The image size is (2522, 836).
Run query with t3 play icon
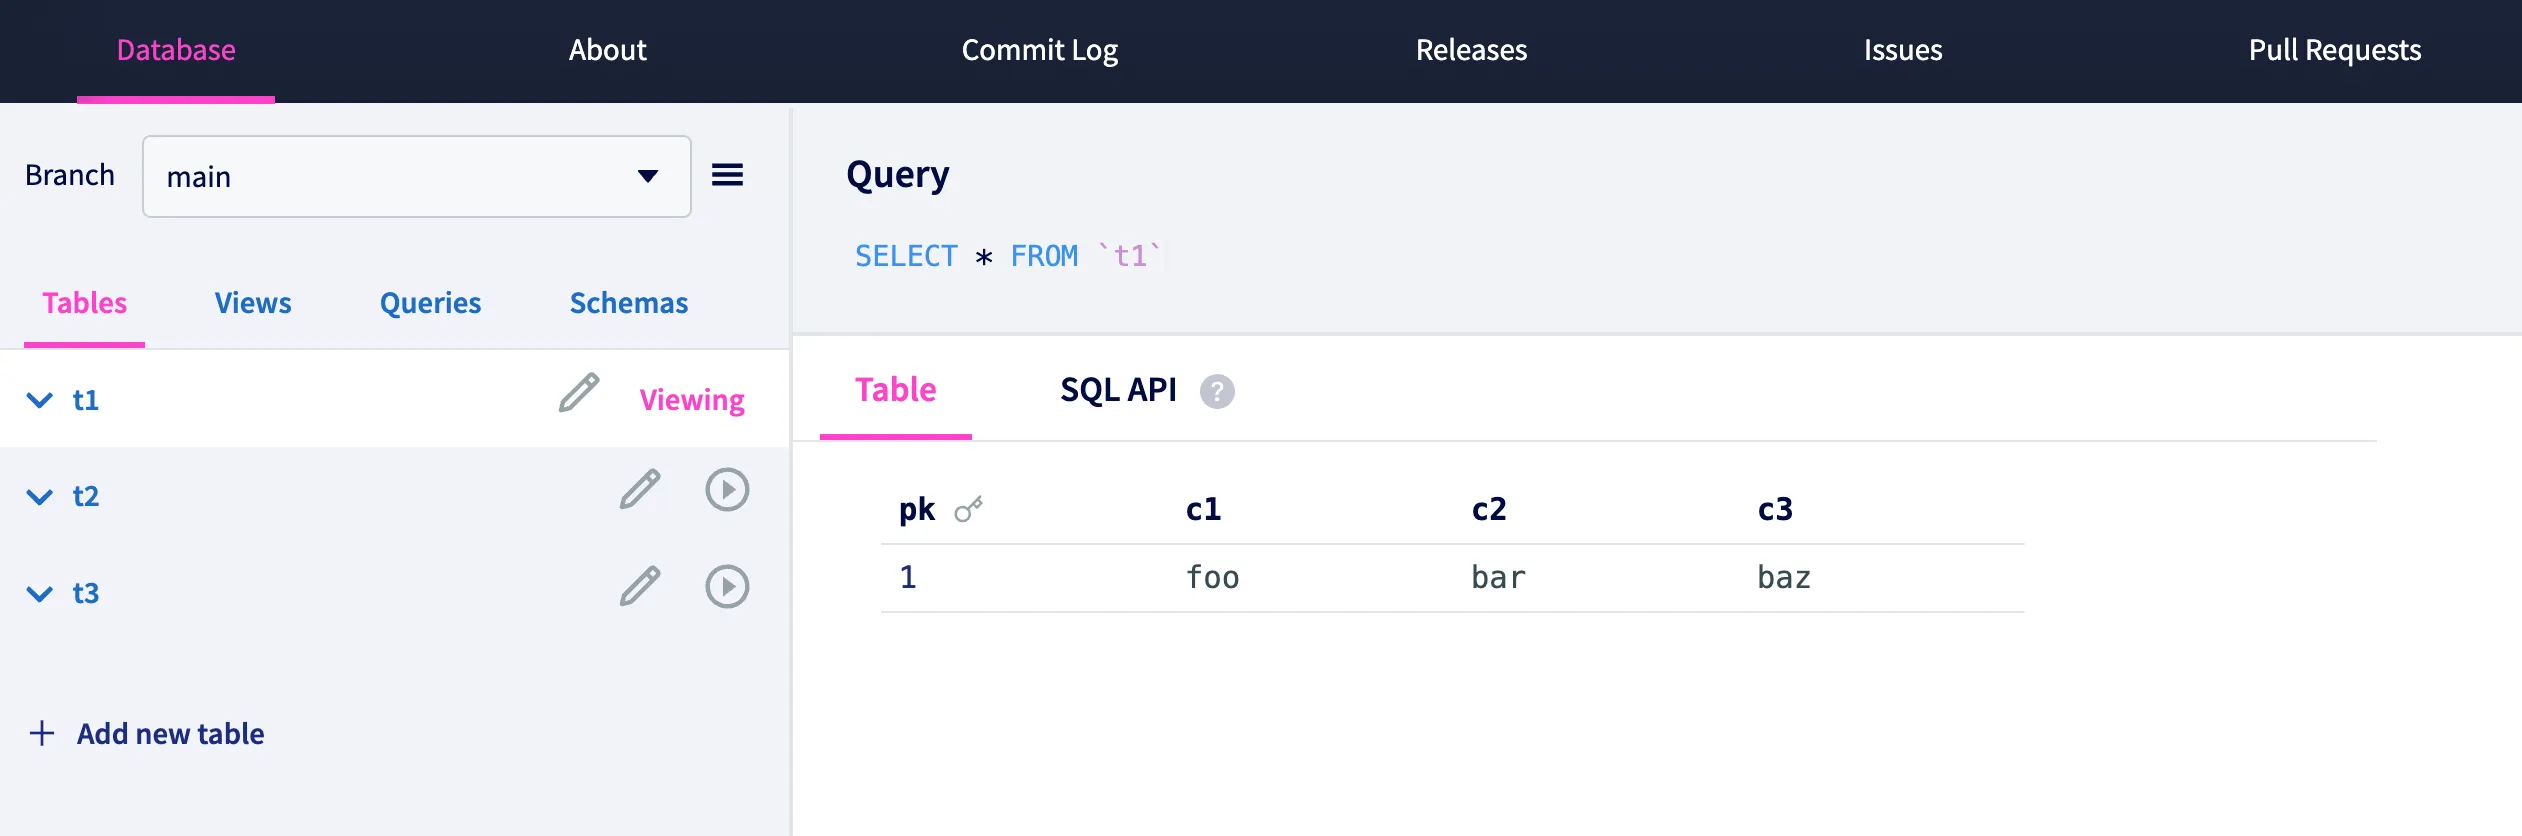coord(727,587)
